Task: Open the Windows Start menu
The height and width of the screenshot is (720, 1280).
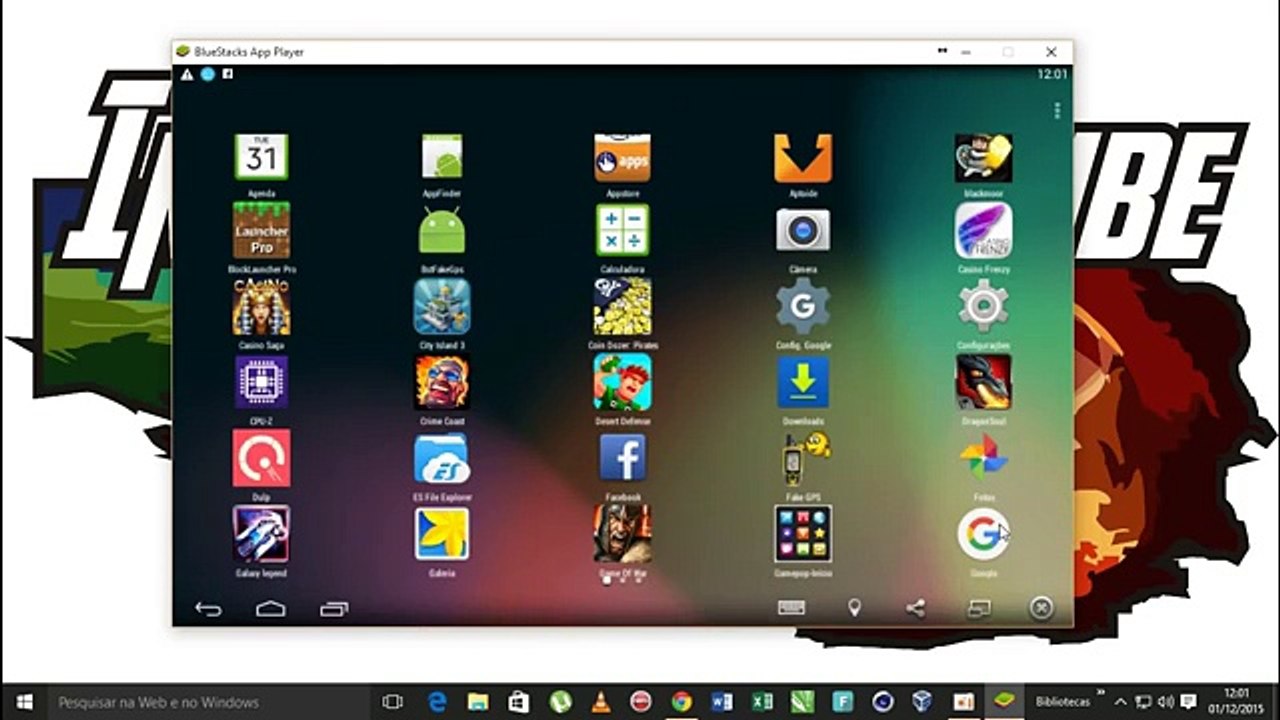Action: 24,702
